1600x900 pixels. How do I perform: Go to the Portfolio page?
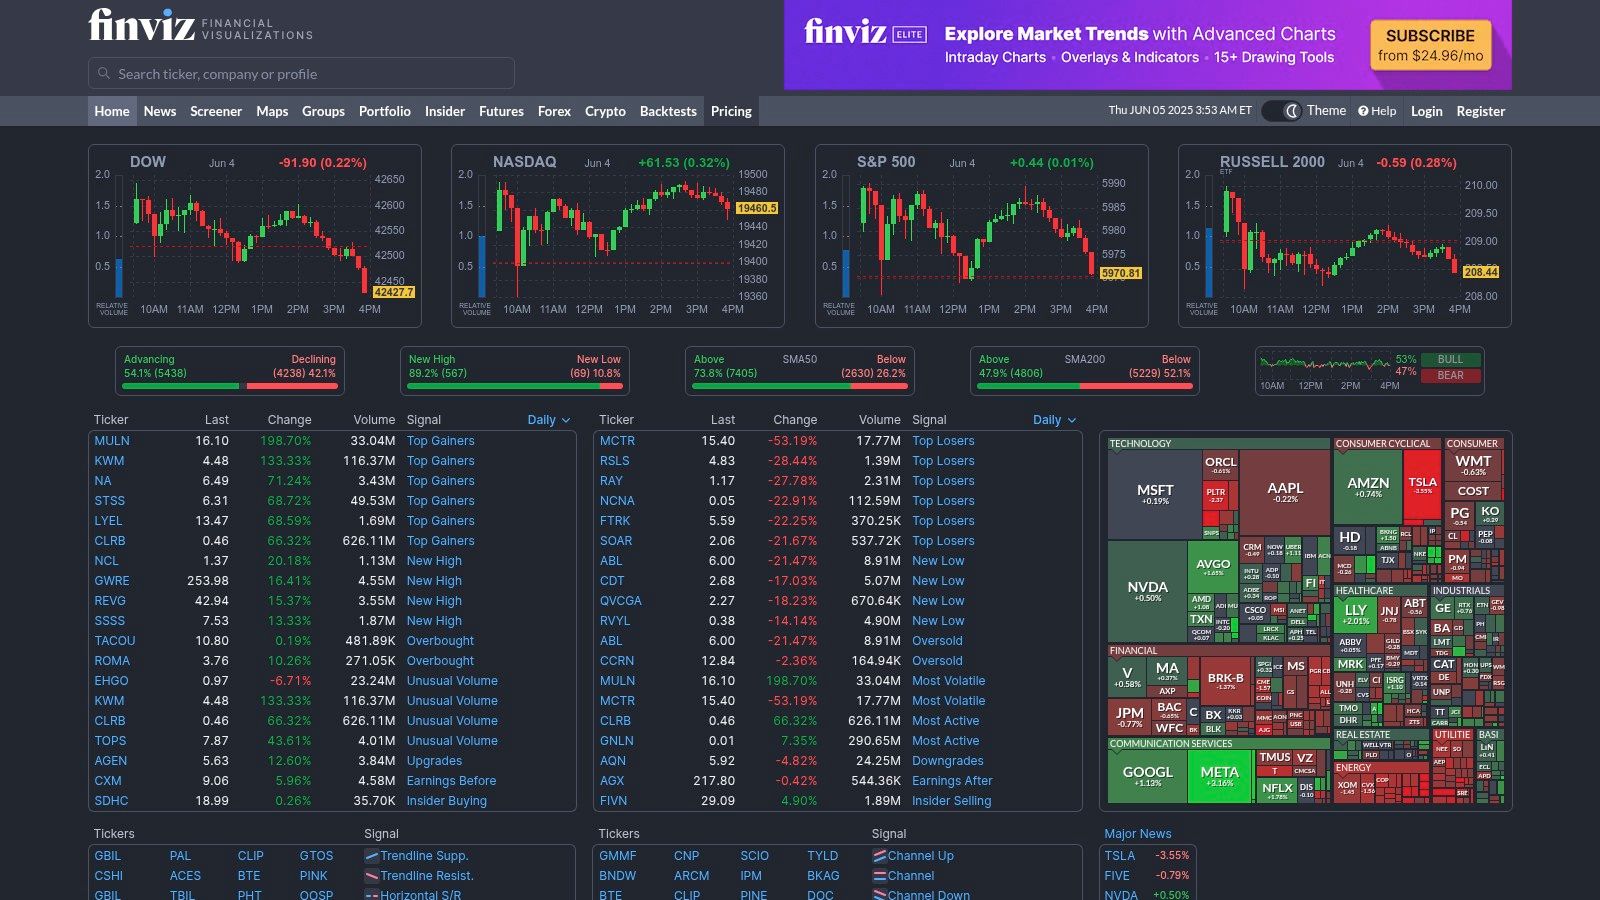(x=385, y=111)
